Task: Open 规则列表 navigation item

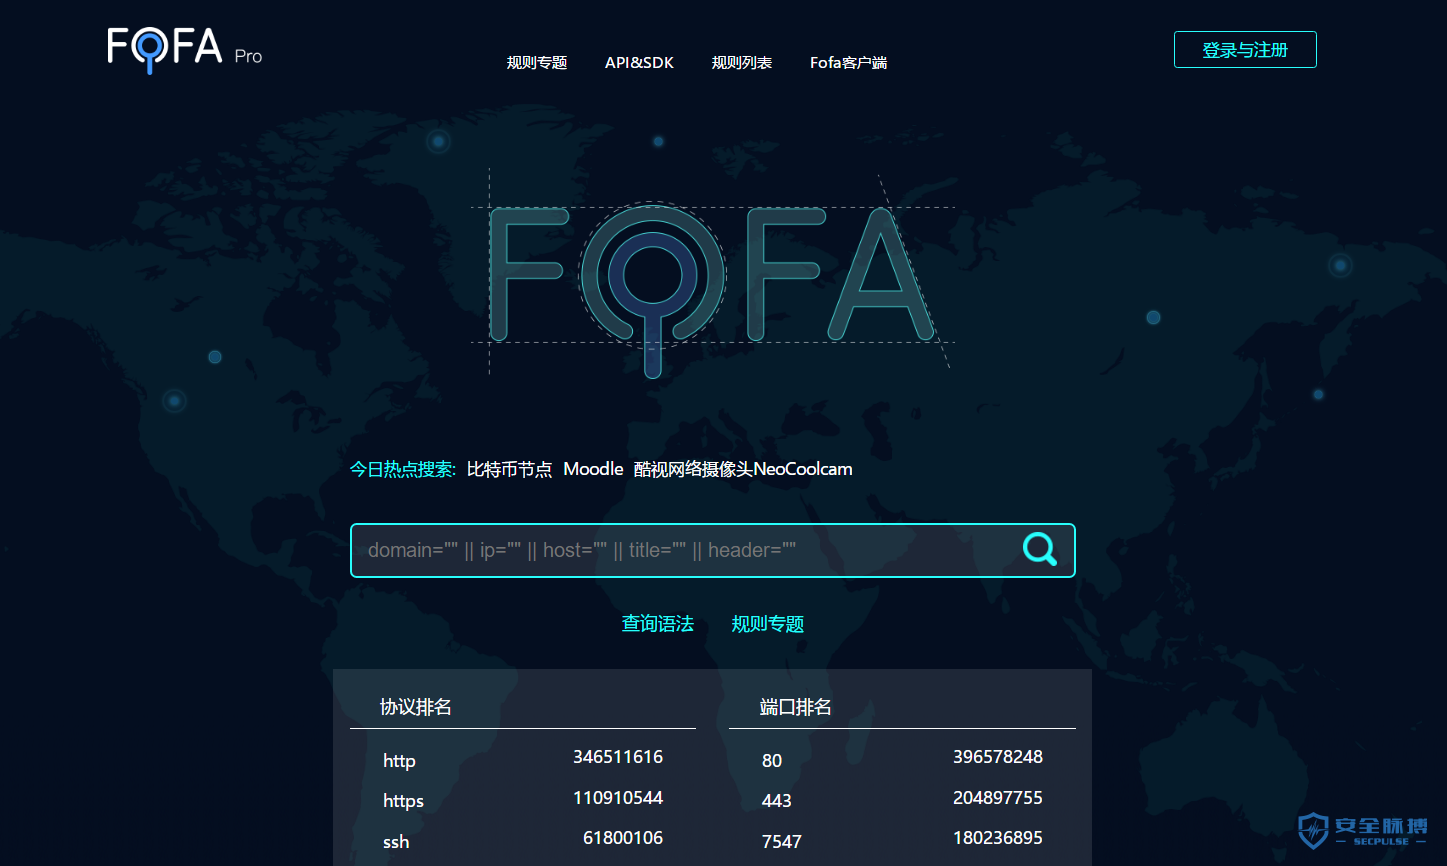Action: pos(742,62)
